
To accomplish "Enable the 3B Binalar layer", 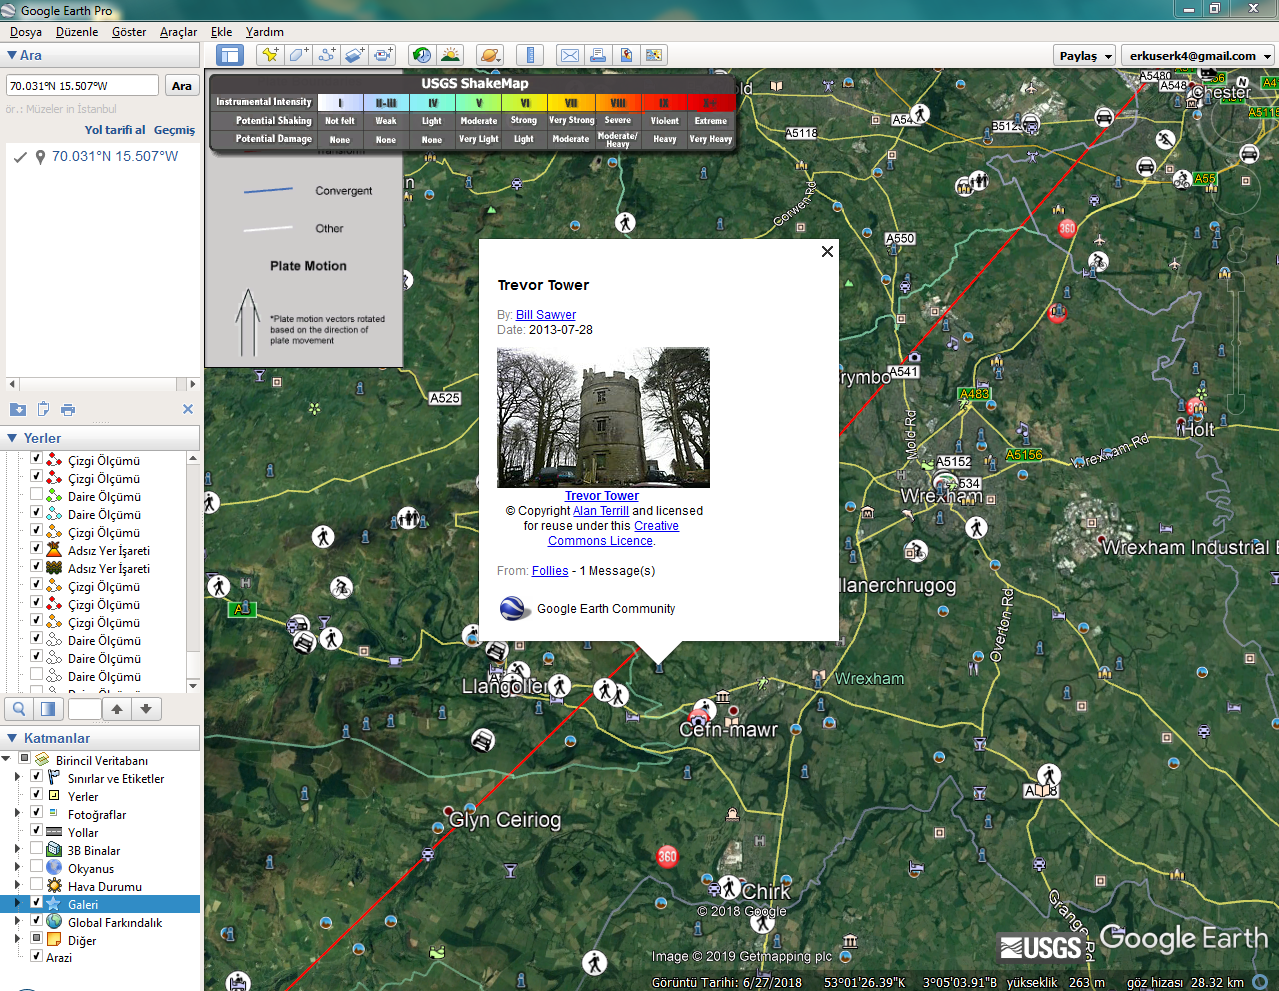I will [x=36, y=849].
